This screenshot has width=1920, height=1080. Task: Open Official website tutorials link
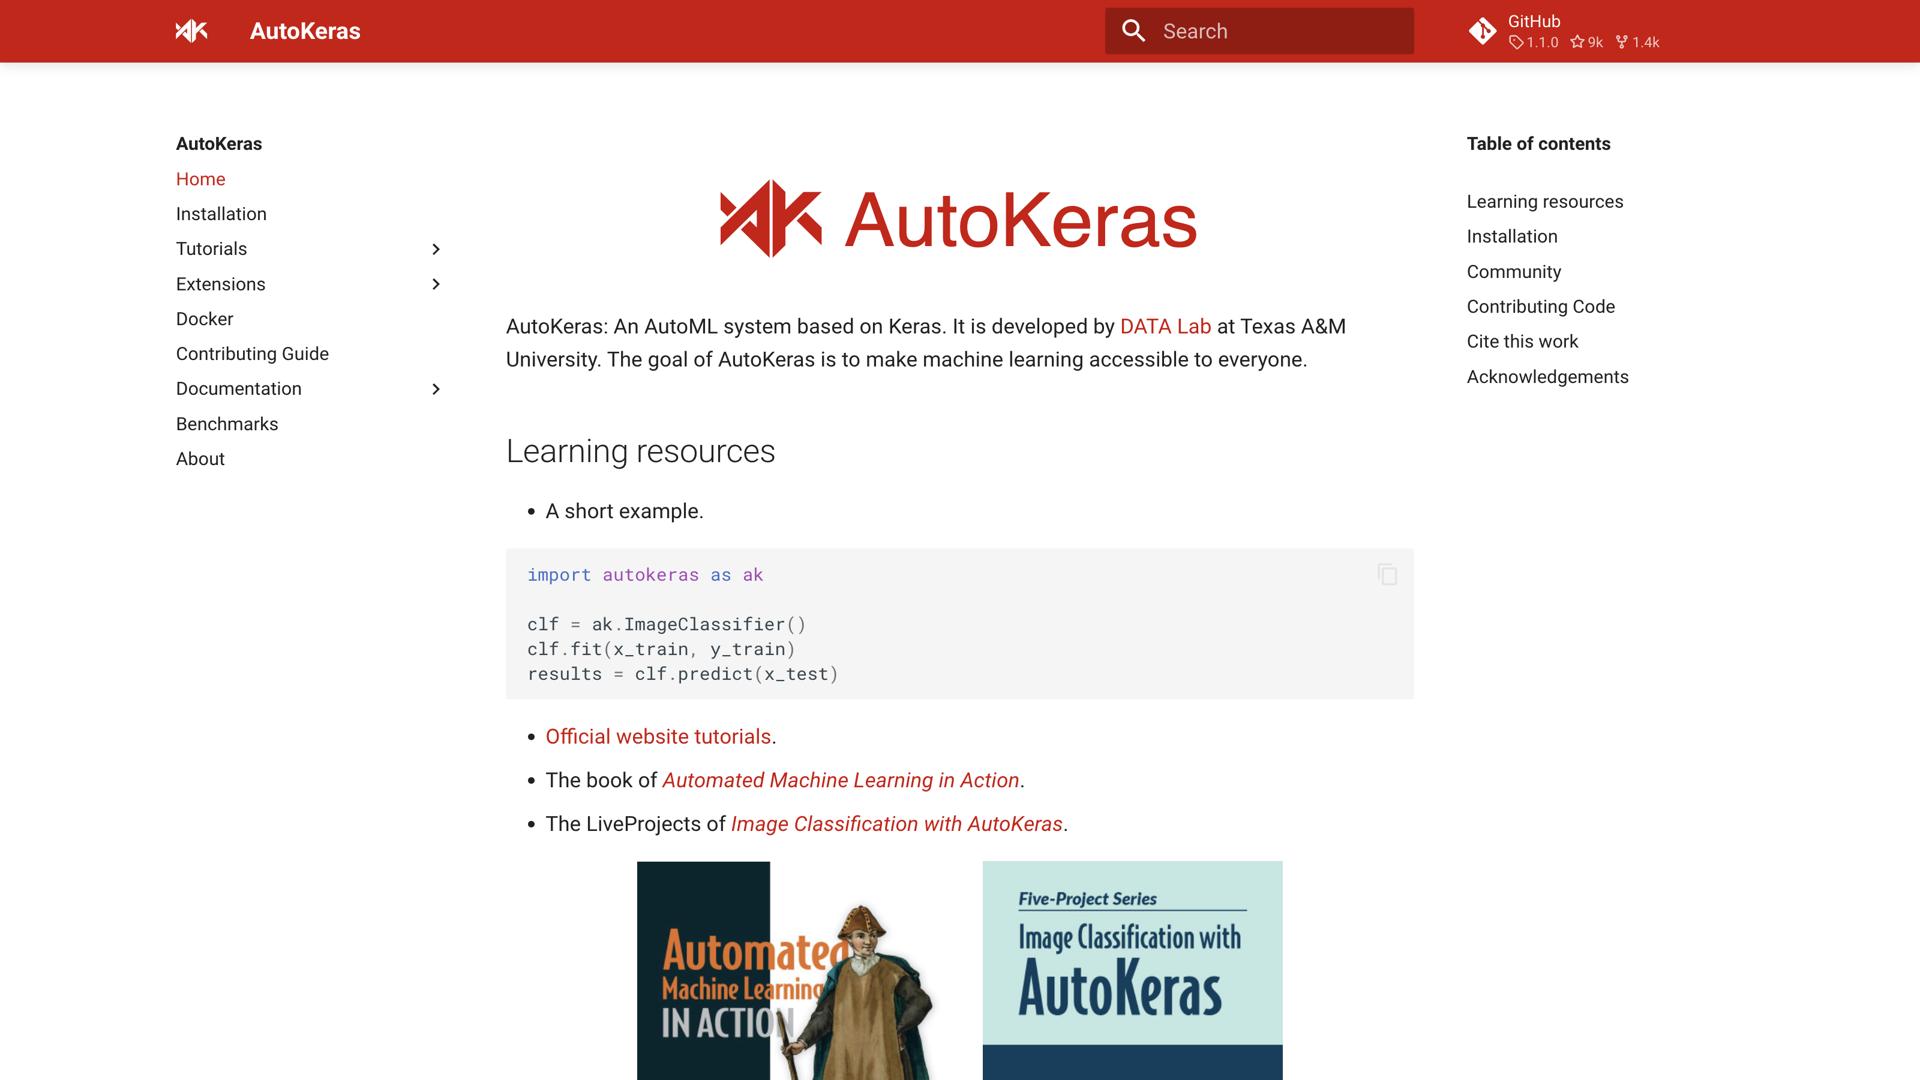click(658, 736)
